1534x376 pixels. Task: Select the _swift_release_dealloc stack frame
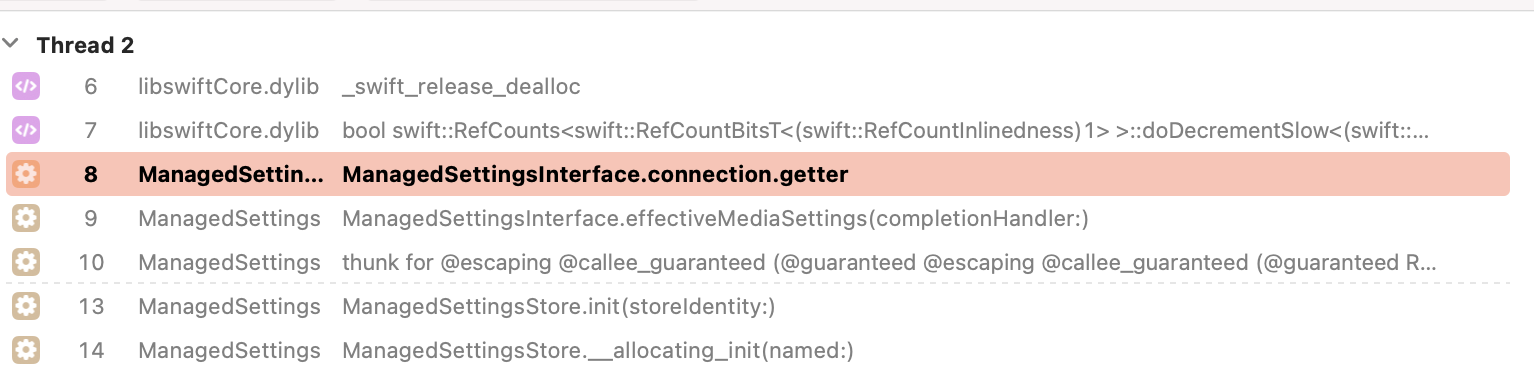click(x=757, y=87)
